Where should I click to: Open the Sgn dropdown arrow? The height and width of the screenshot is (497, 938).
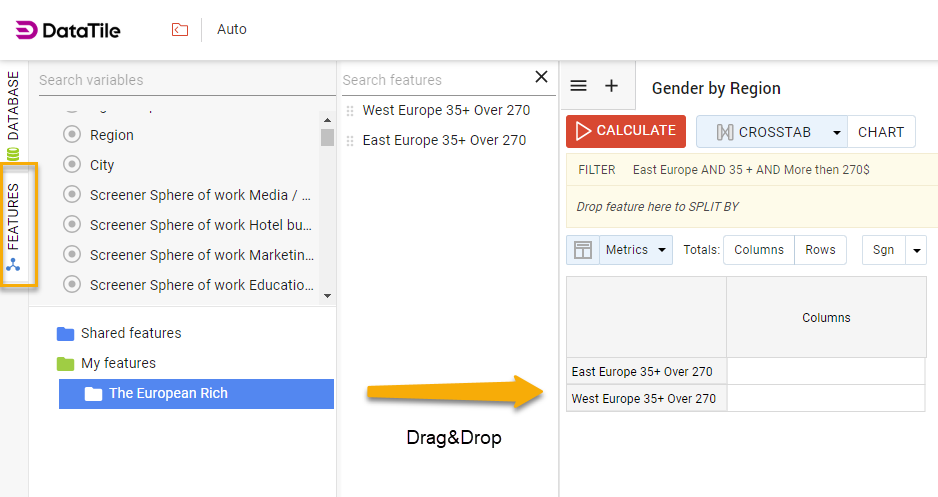click(916, 250)
